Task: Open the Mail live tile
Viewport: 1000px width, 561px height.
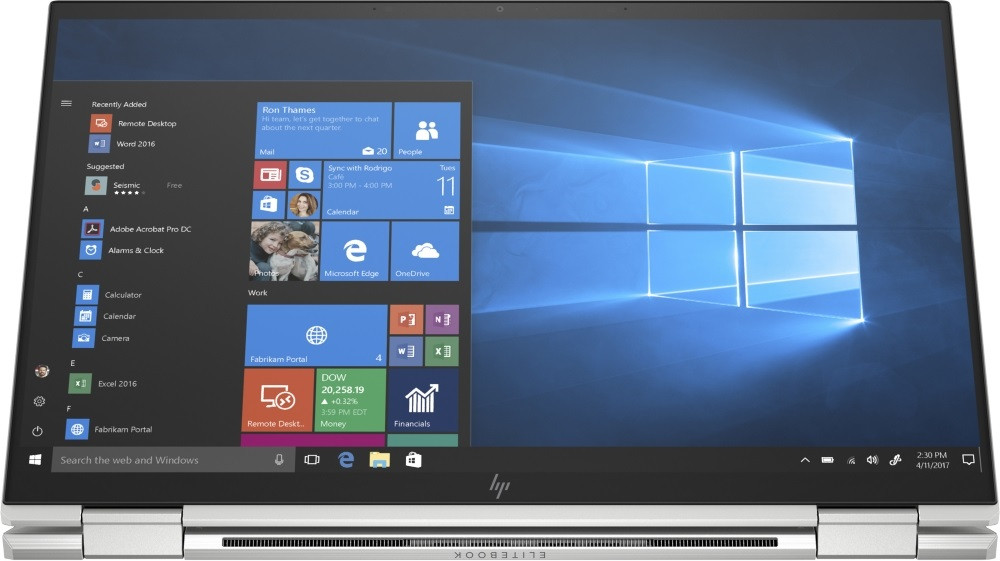Action: pos(323,130)
